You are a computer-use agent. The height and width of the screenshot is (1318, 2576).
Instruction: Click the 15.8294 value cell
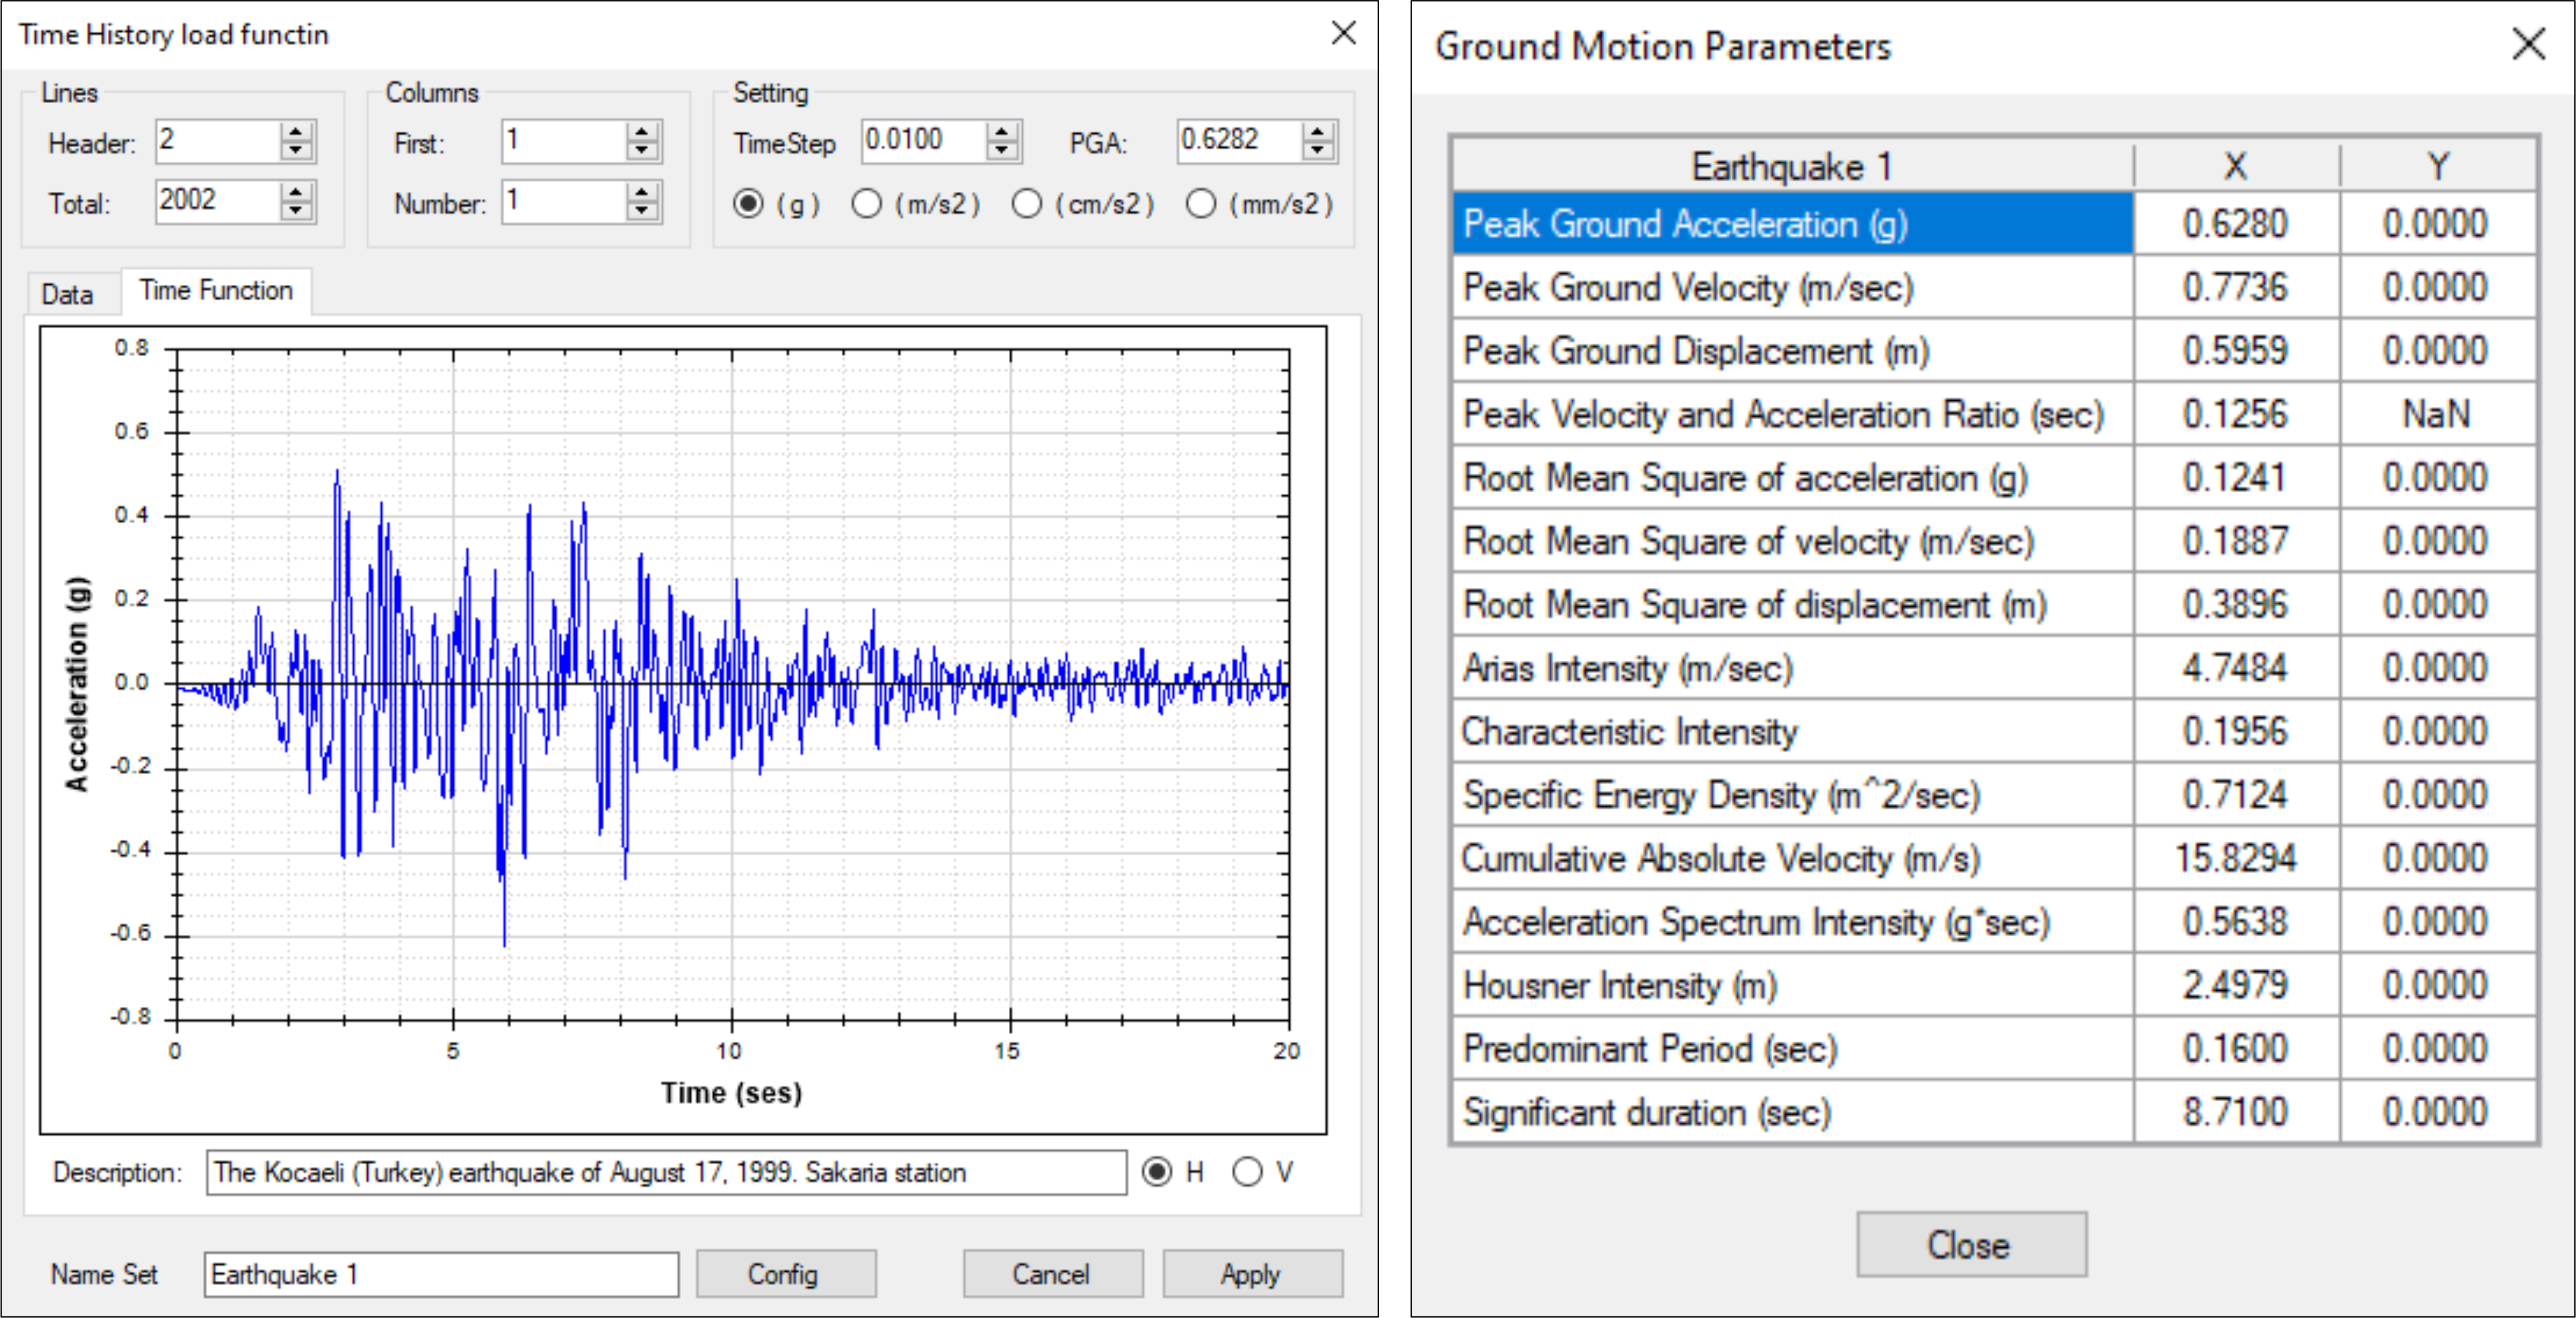2236,859
